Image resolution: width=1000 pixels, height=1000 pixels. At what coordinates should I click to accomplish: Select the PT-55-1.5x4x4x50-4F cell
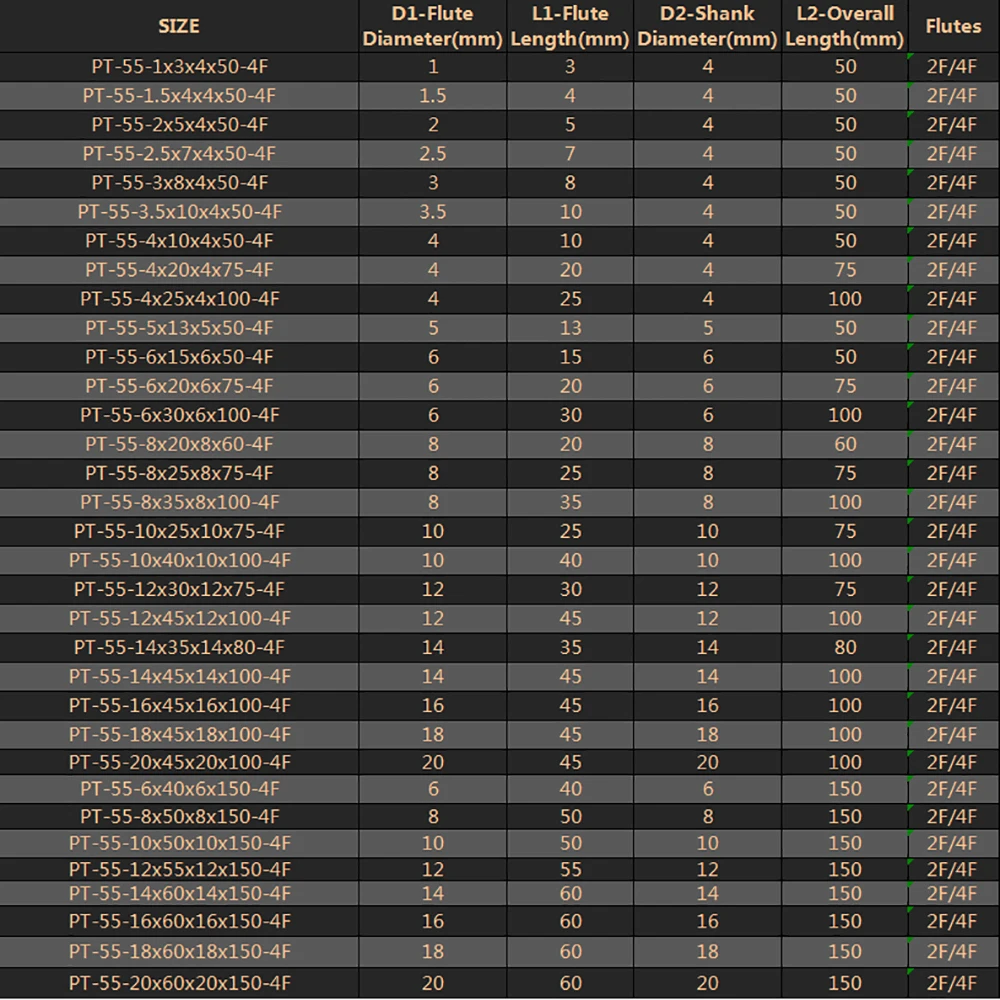[179, 96]
